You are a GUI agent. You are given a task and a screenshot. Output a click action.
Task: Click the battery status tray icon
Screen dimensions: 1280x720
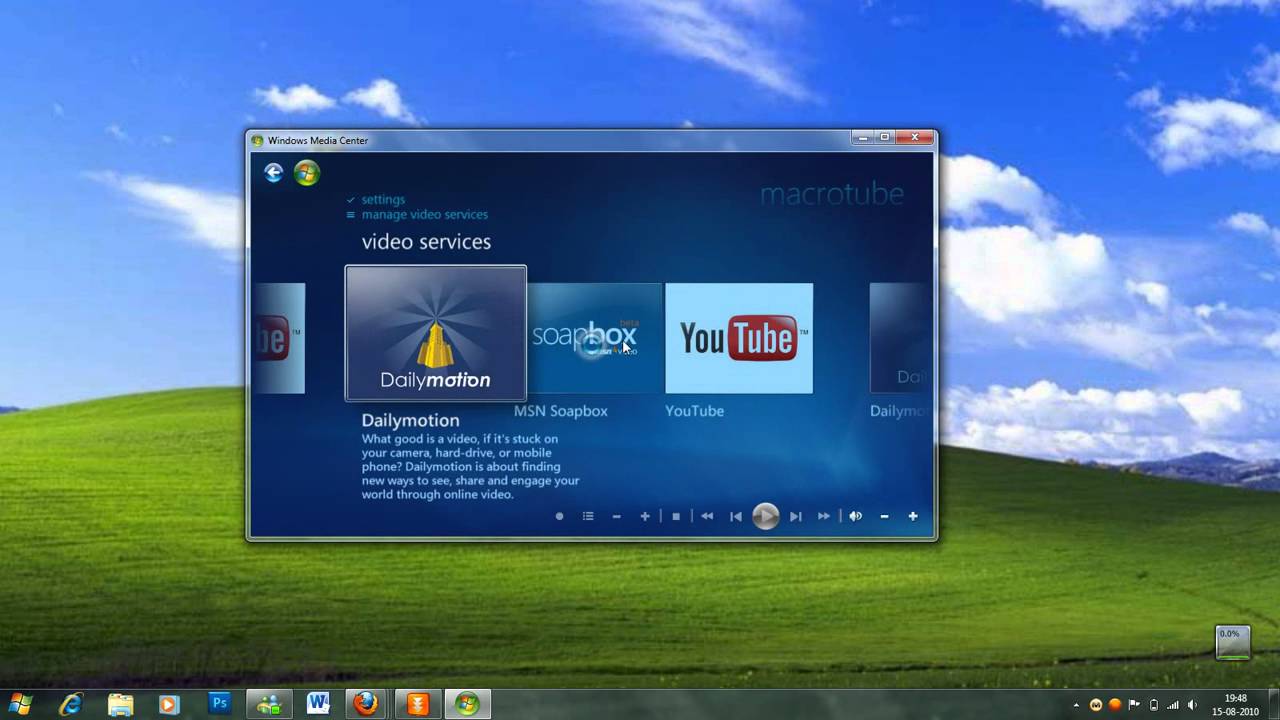click(x=1153, y=705)
